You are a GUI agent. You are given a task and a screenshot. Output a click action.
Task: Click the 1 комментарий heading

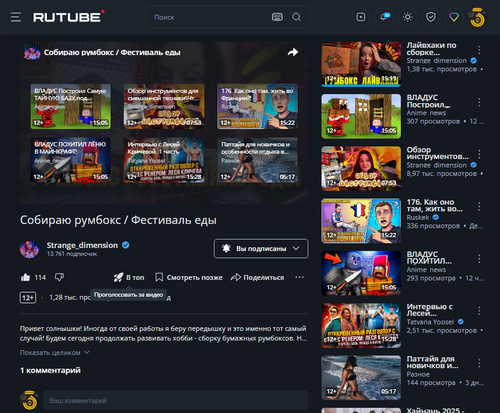[50, 370]
